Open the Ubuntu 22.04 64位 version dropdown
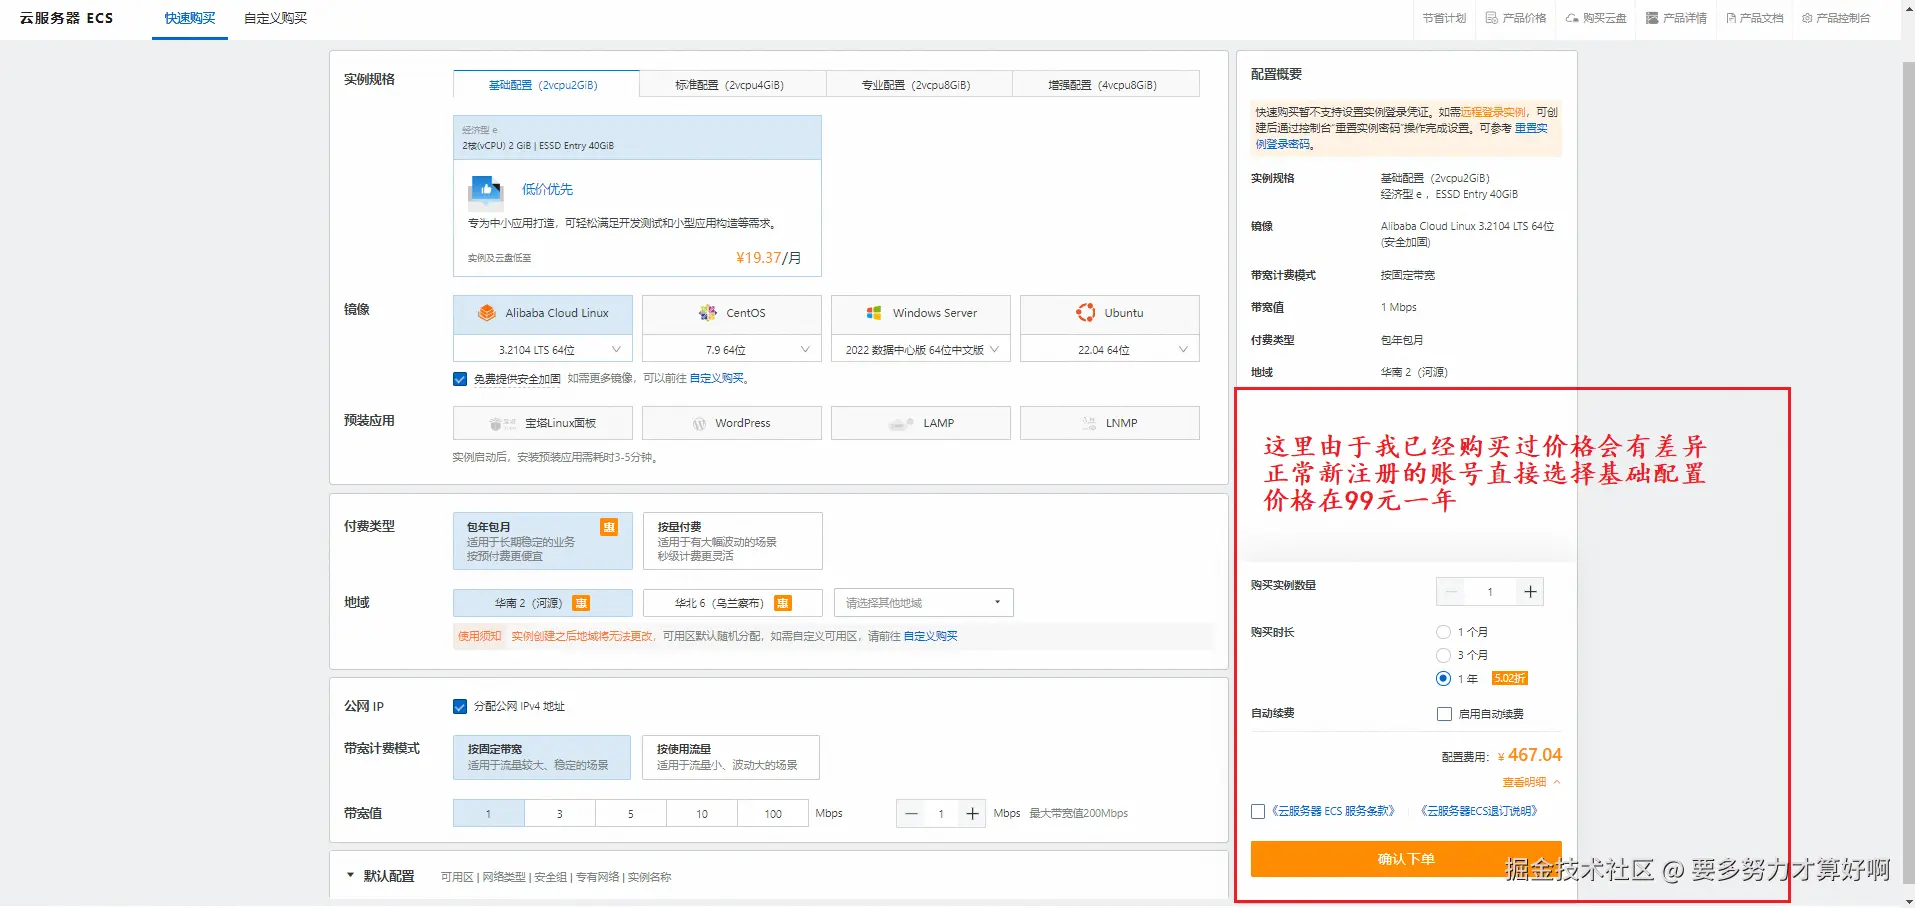 (x=1110, y=349)
